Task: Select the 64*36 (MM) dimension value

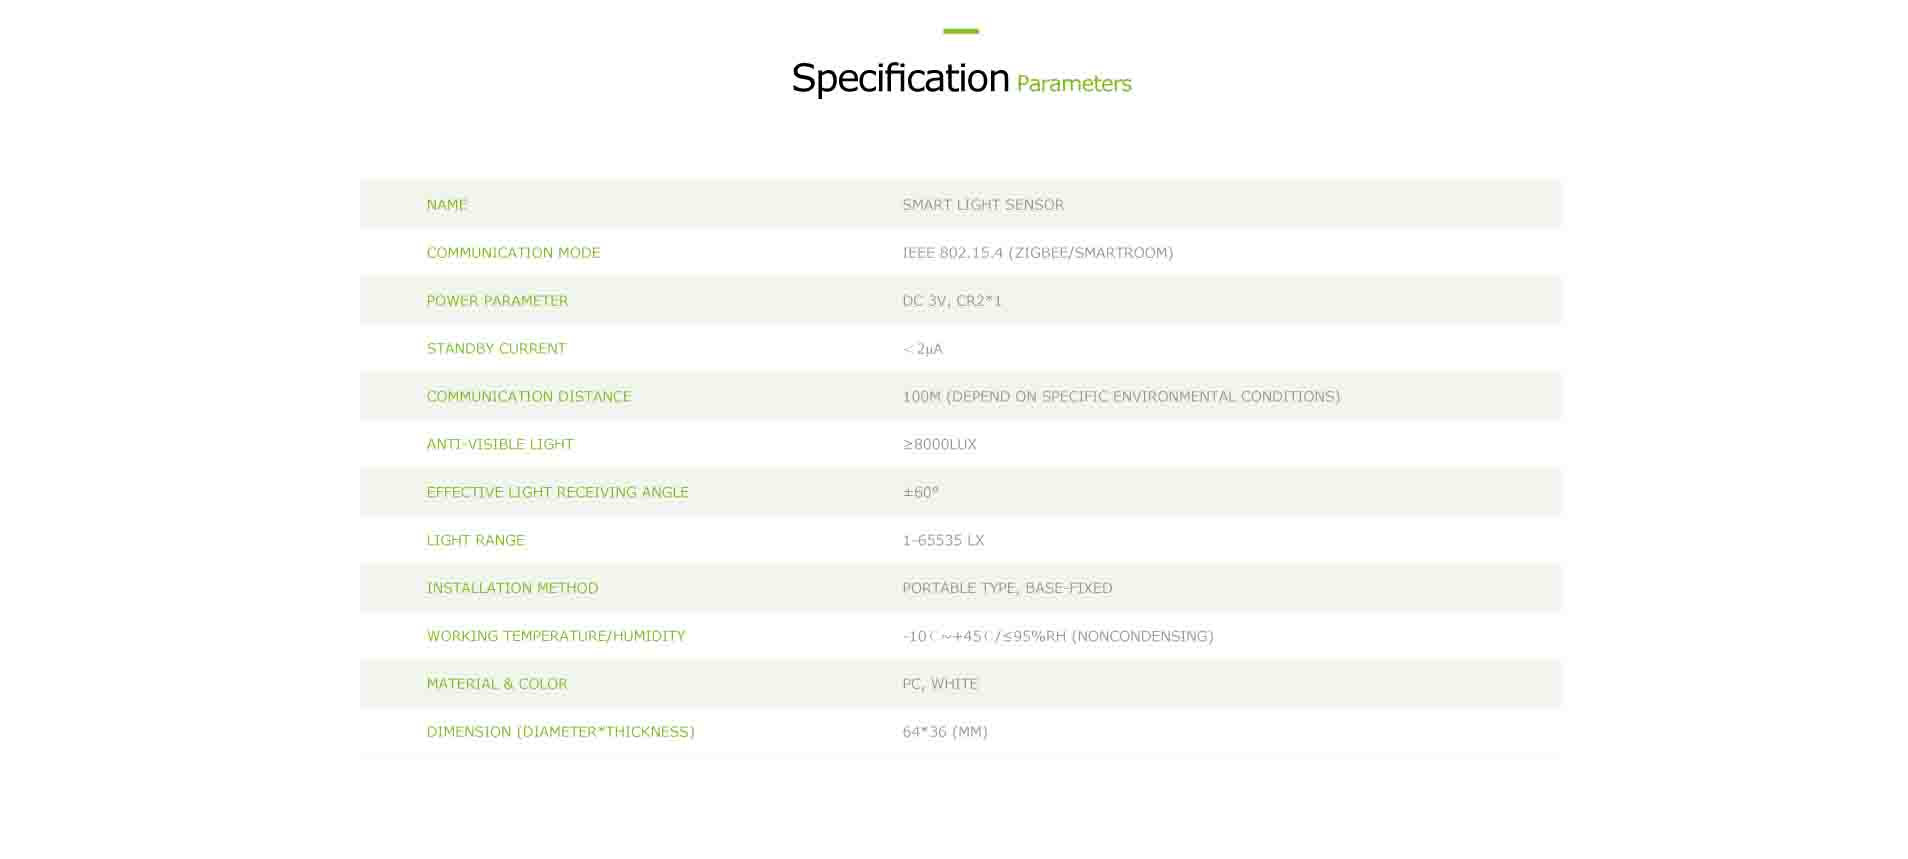Action: pos(945,733)
